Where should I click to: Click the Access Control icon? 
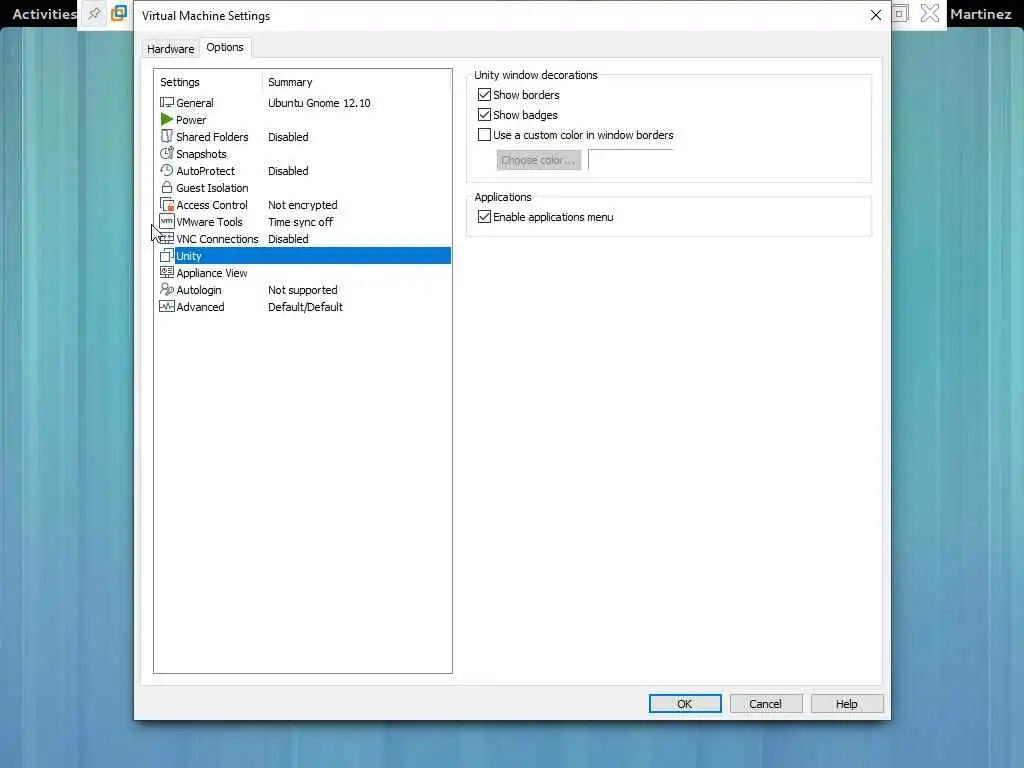pyautogui.click(x=167, y=204)
